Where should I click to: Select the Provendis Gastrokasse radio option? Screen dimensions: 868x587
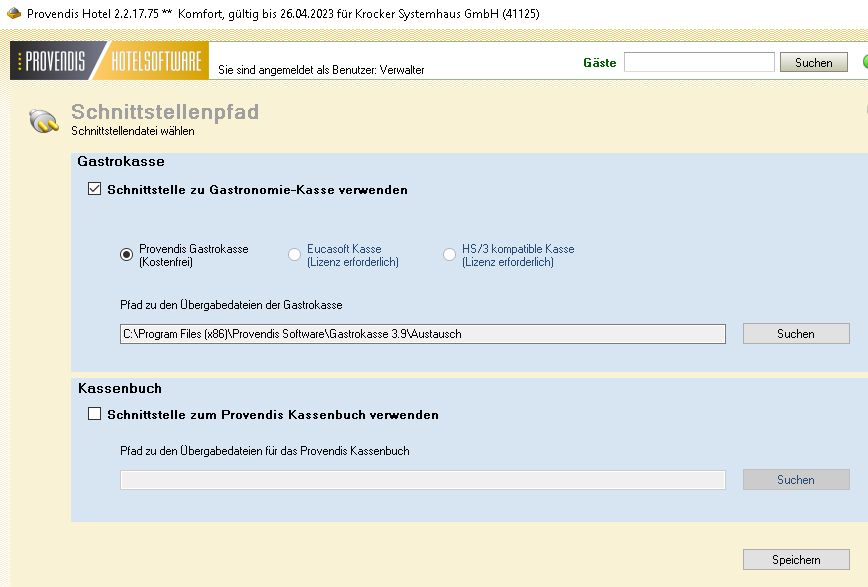coord(126,255)
